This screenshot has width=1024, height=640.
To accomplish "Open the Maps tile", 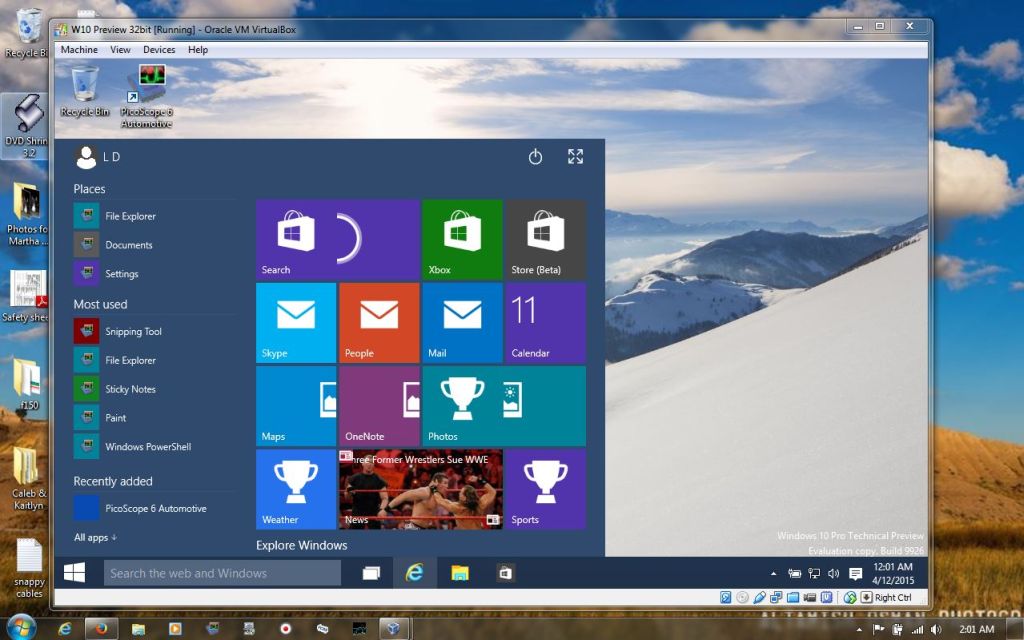I will click(296, 406).
